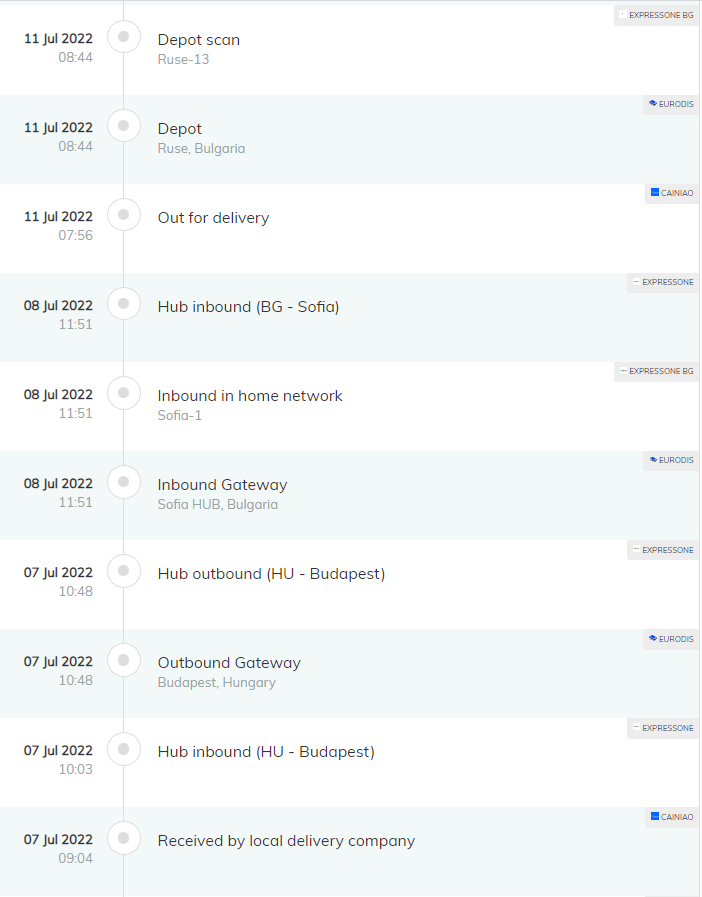This screenshot has height=897, width=702.
Task: Click the EXPRESSONE badge on Budapest hub outbound
Action: click(663, 550)
